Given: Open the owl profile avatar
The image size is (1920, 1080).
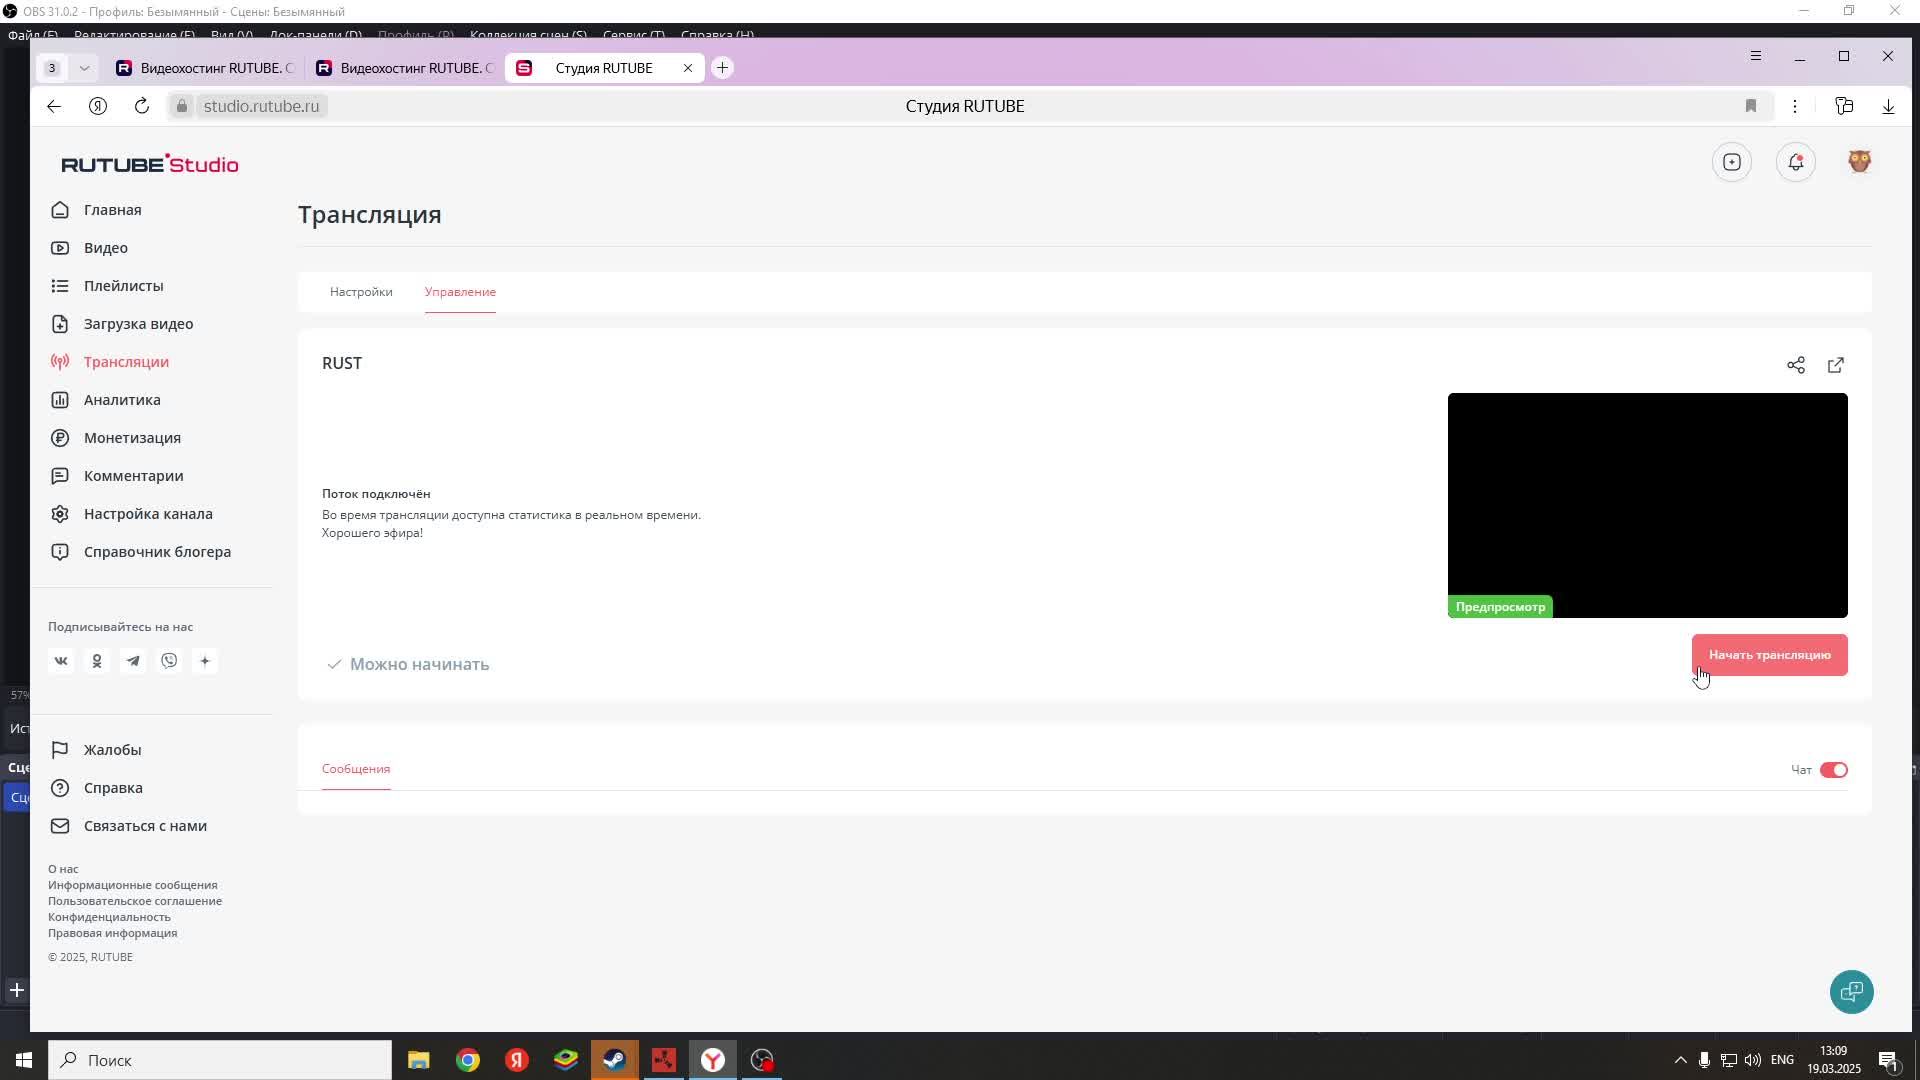Looking at the screenshot, I should [1859, 162].
